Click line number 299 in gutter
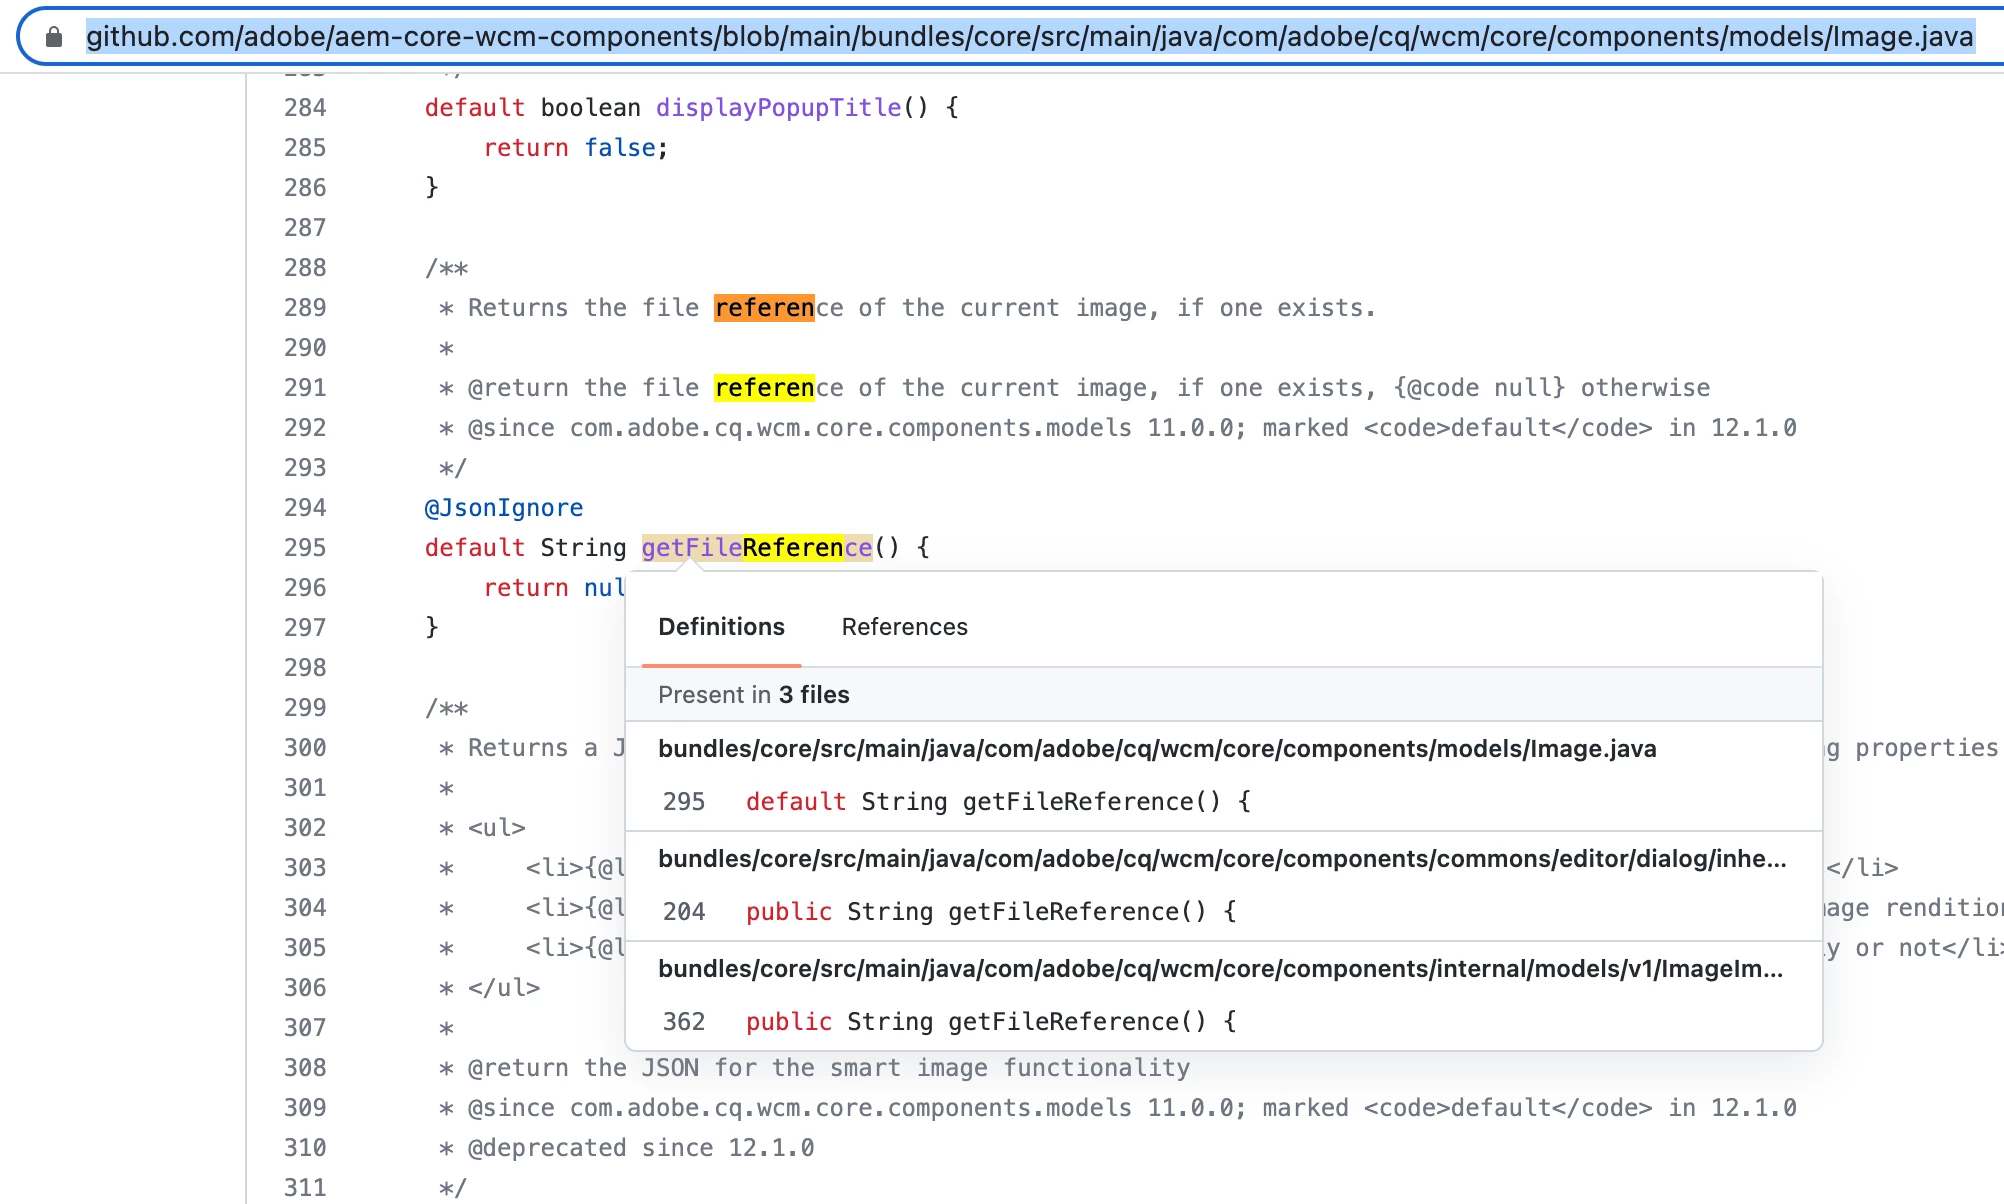The height and width of the screenshot is (1204, 2004). pos(305,708)
